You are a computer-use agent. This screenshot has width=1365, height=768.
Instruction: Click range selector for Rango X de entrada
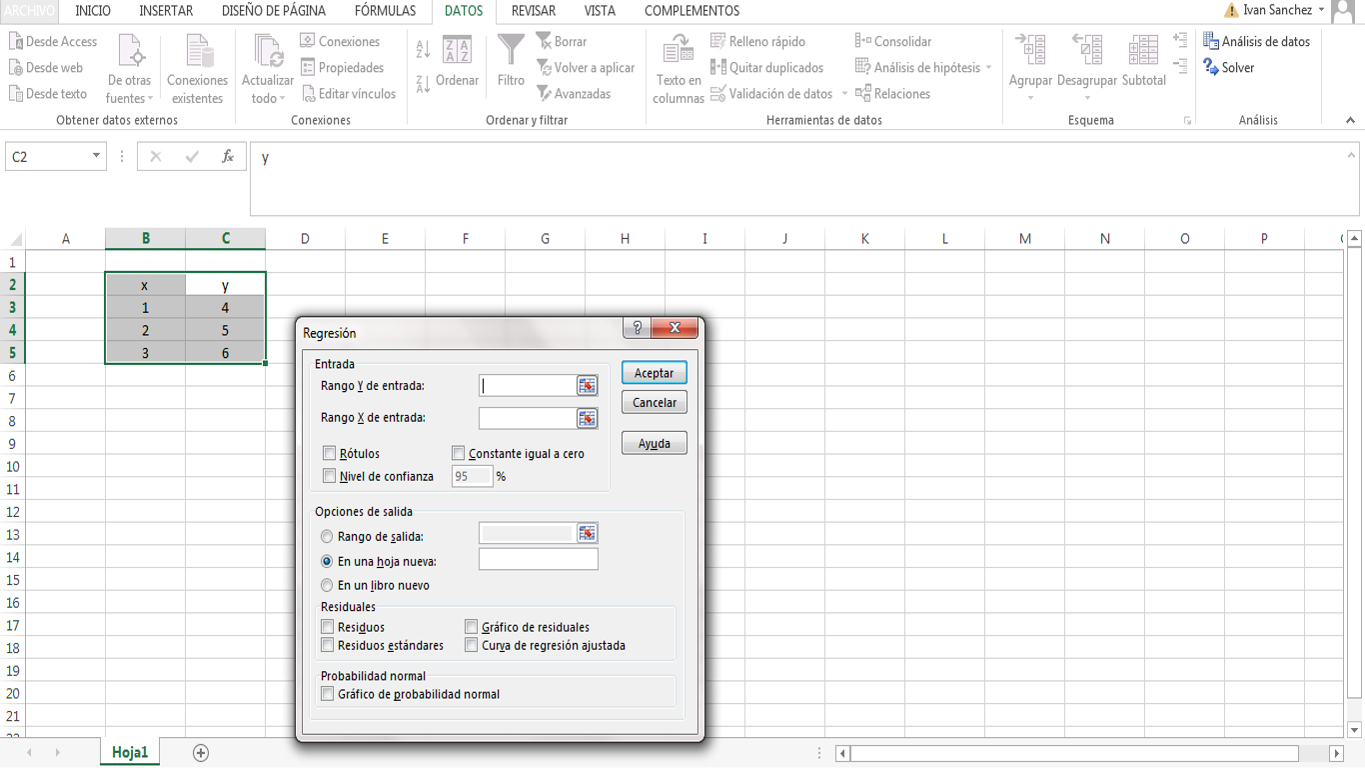tap(587, 418)
